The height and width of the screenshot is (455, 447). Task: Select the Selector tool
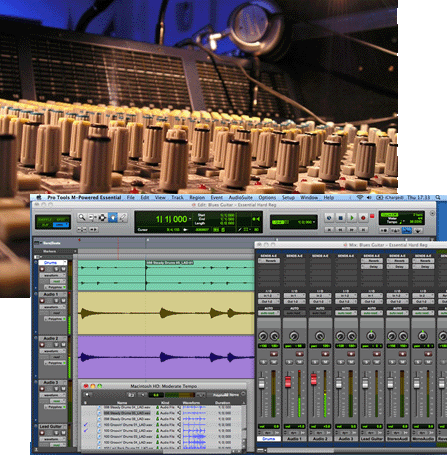[102, 218]
